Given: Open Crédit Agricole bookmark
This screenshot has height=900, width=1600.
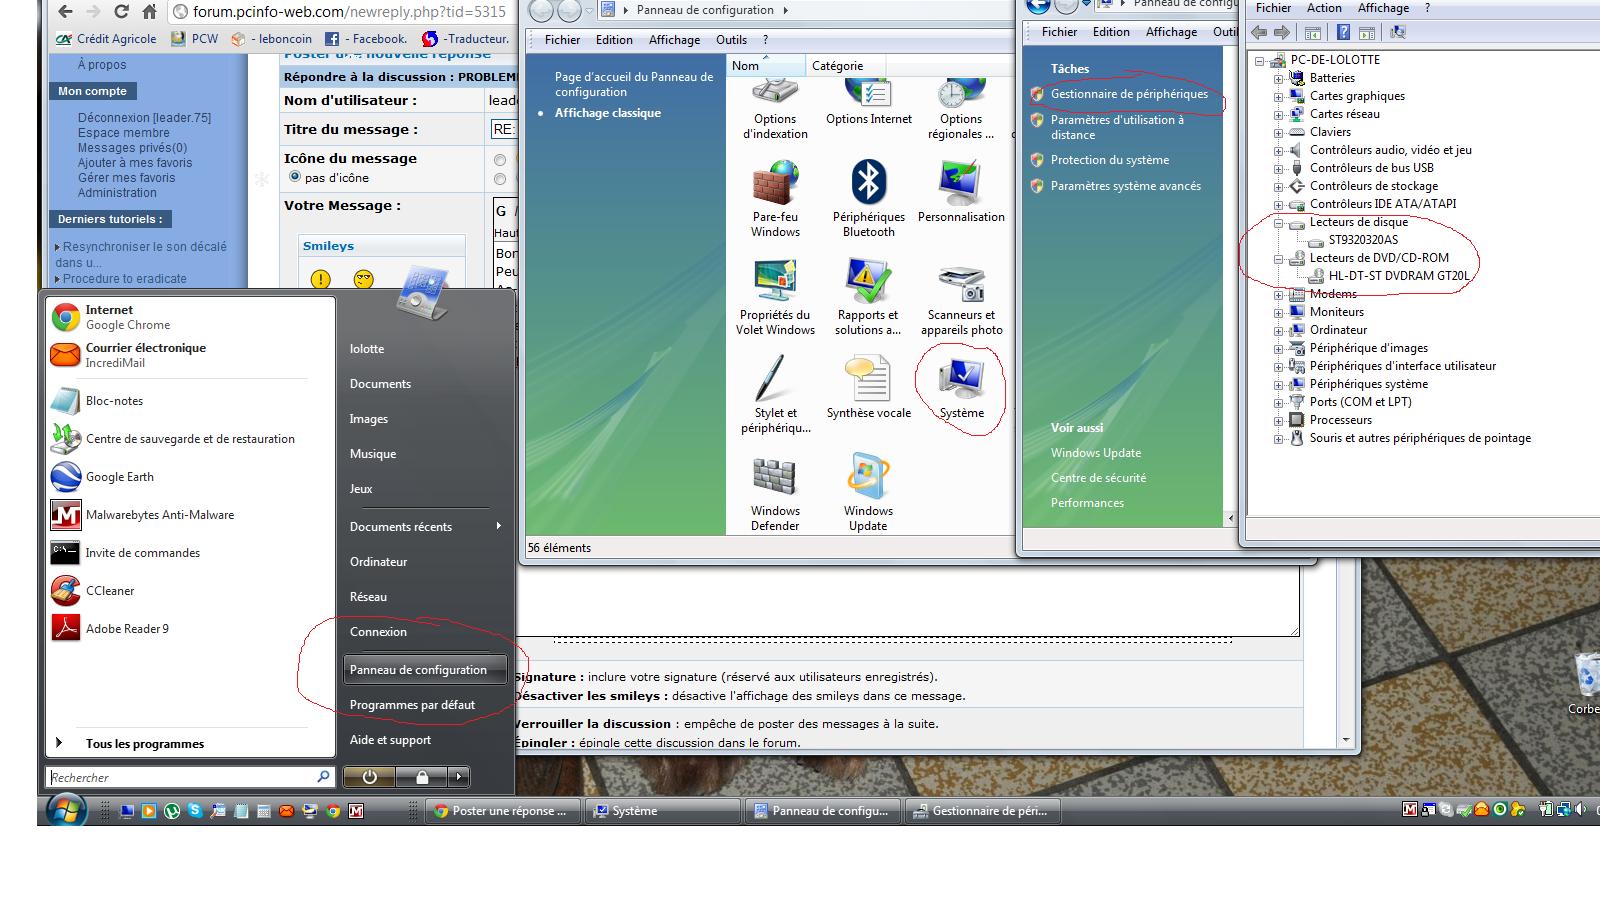Looking at the screenshot, I should [106, 39].
